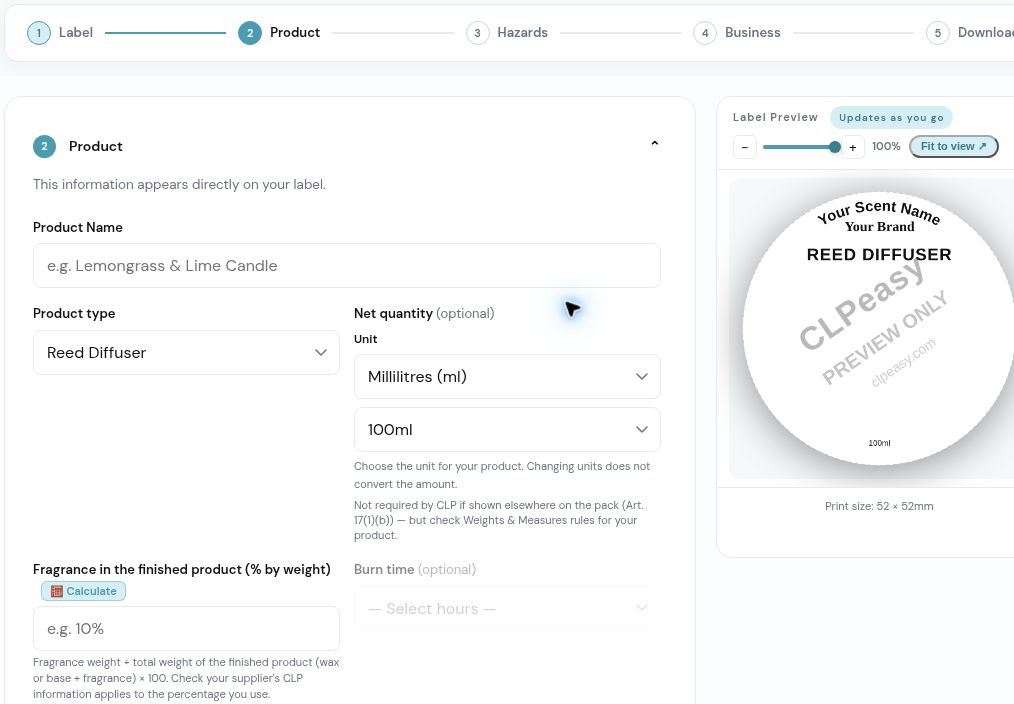The width and height of the screenshot is (1014, 704).
Task: Click the zoom out minus button
Action: coord(744,147)
